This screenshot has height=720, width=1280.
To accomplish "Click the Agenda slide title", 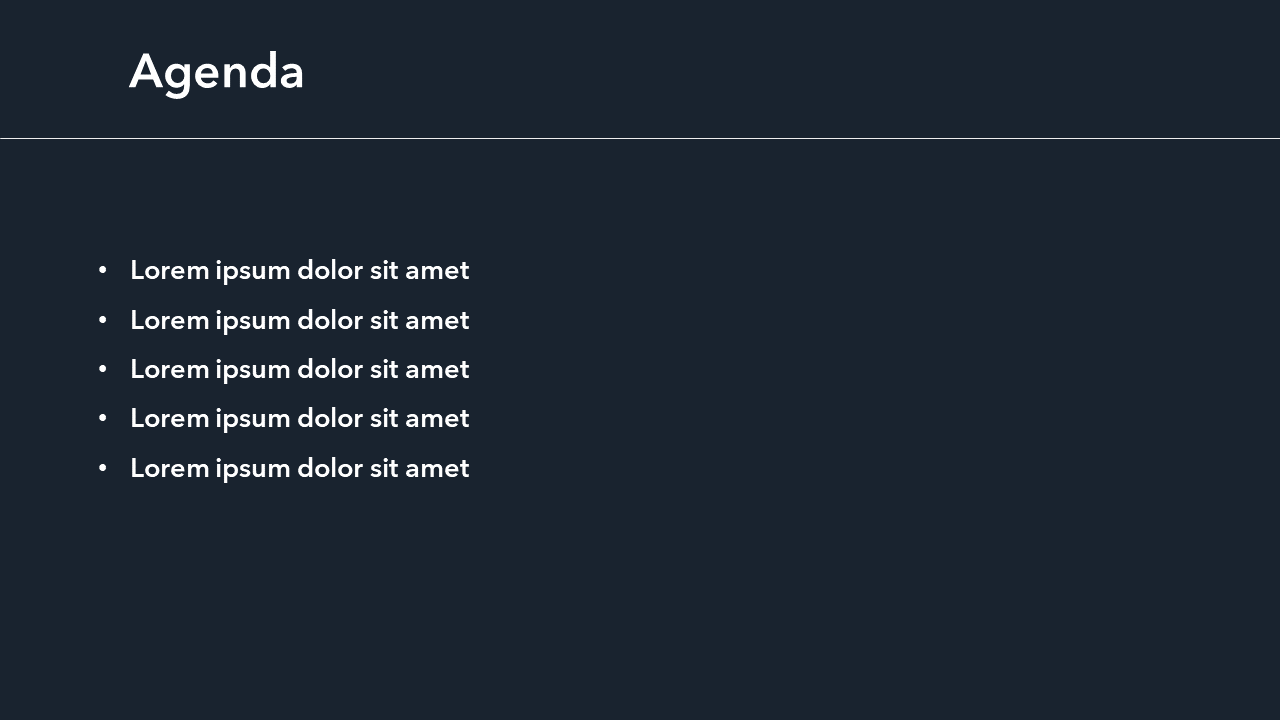I will [x=216, y=72].
